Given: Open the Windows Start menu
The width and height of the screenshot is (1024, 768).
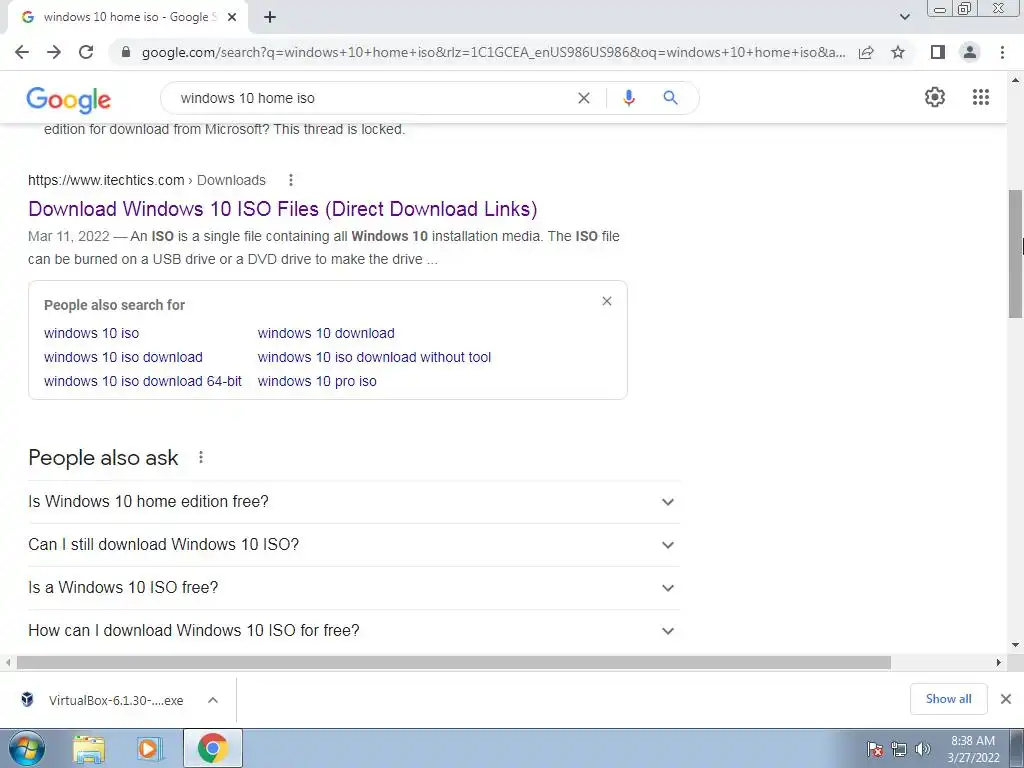Looking at the screenshot, I should click(27, 748).
